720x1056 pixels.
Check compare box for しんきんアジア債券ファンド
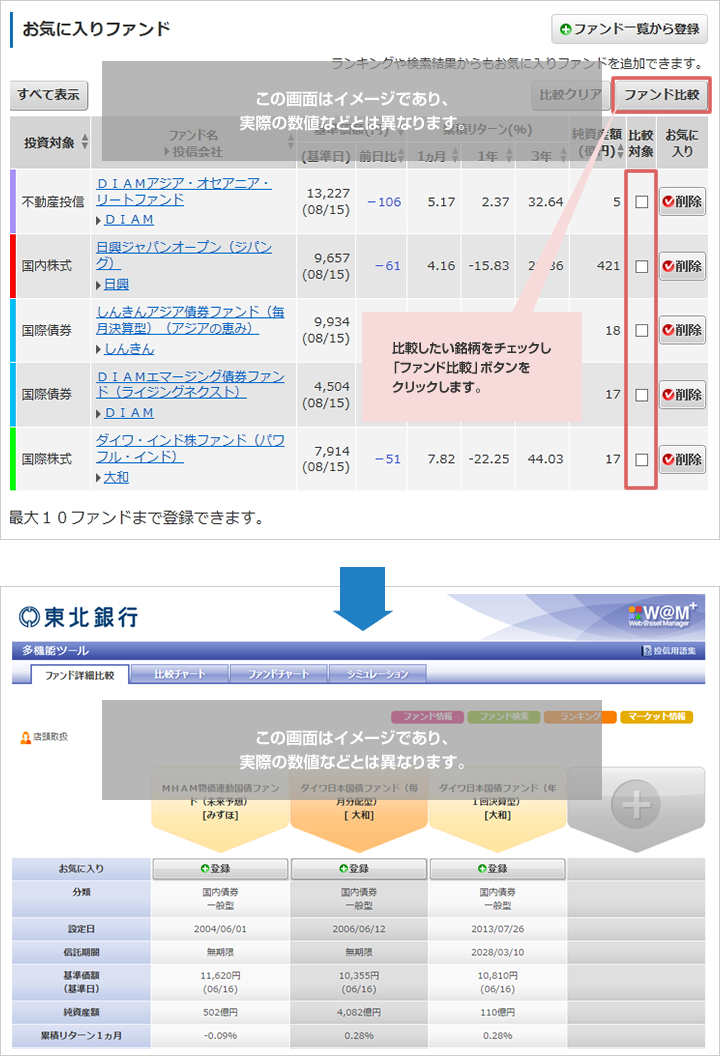[642, 331]
